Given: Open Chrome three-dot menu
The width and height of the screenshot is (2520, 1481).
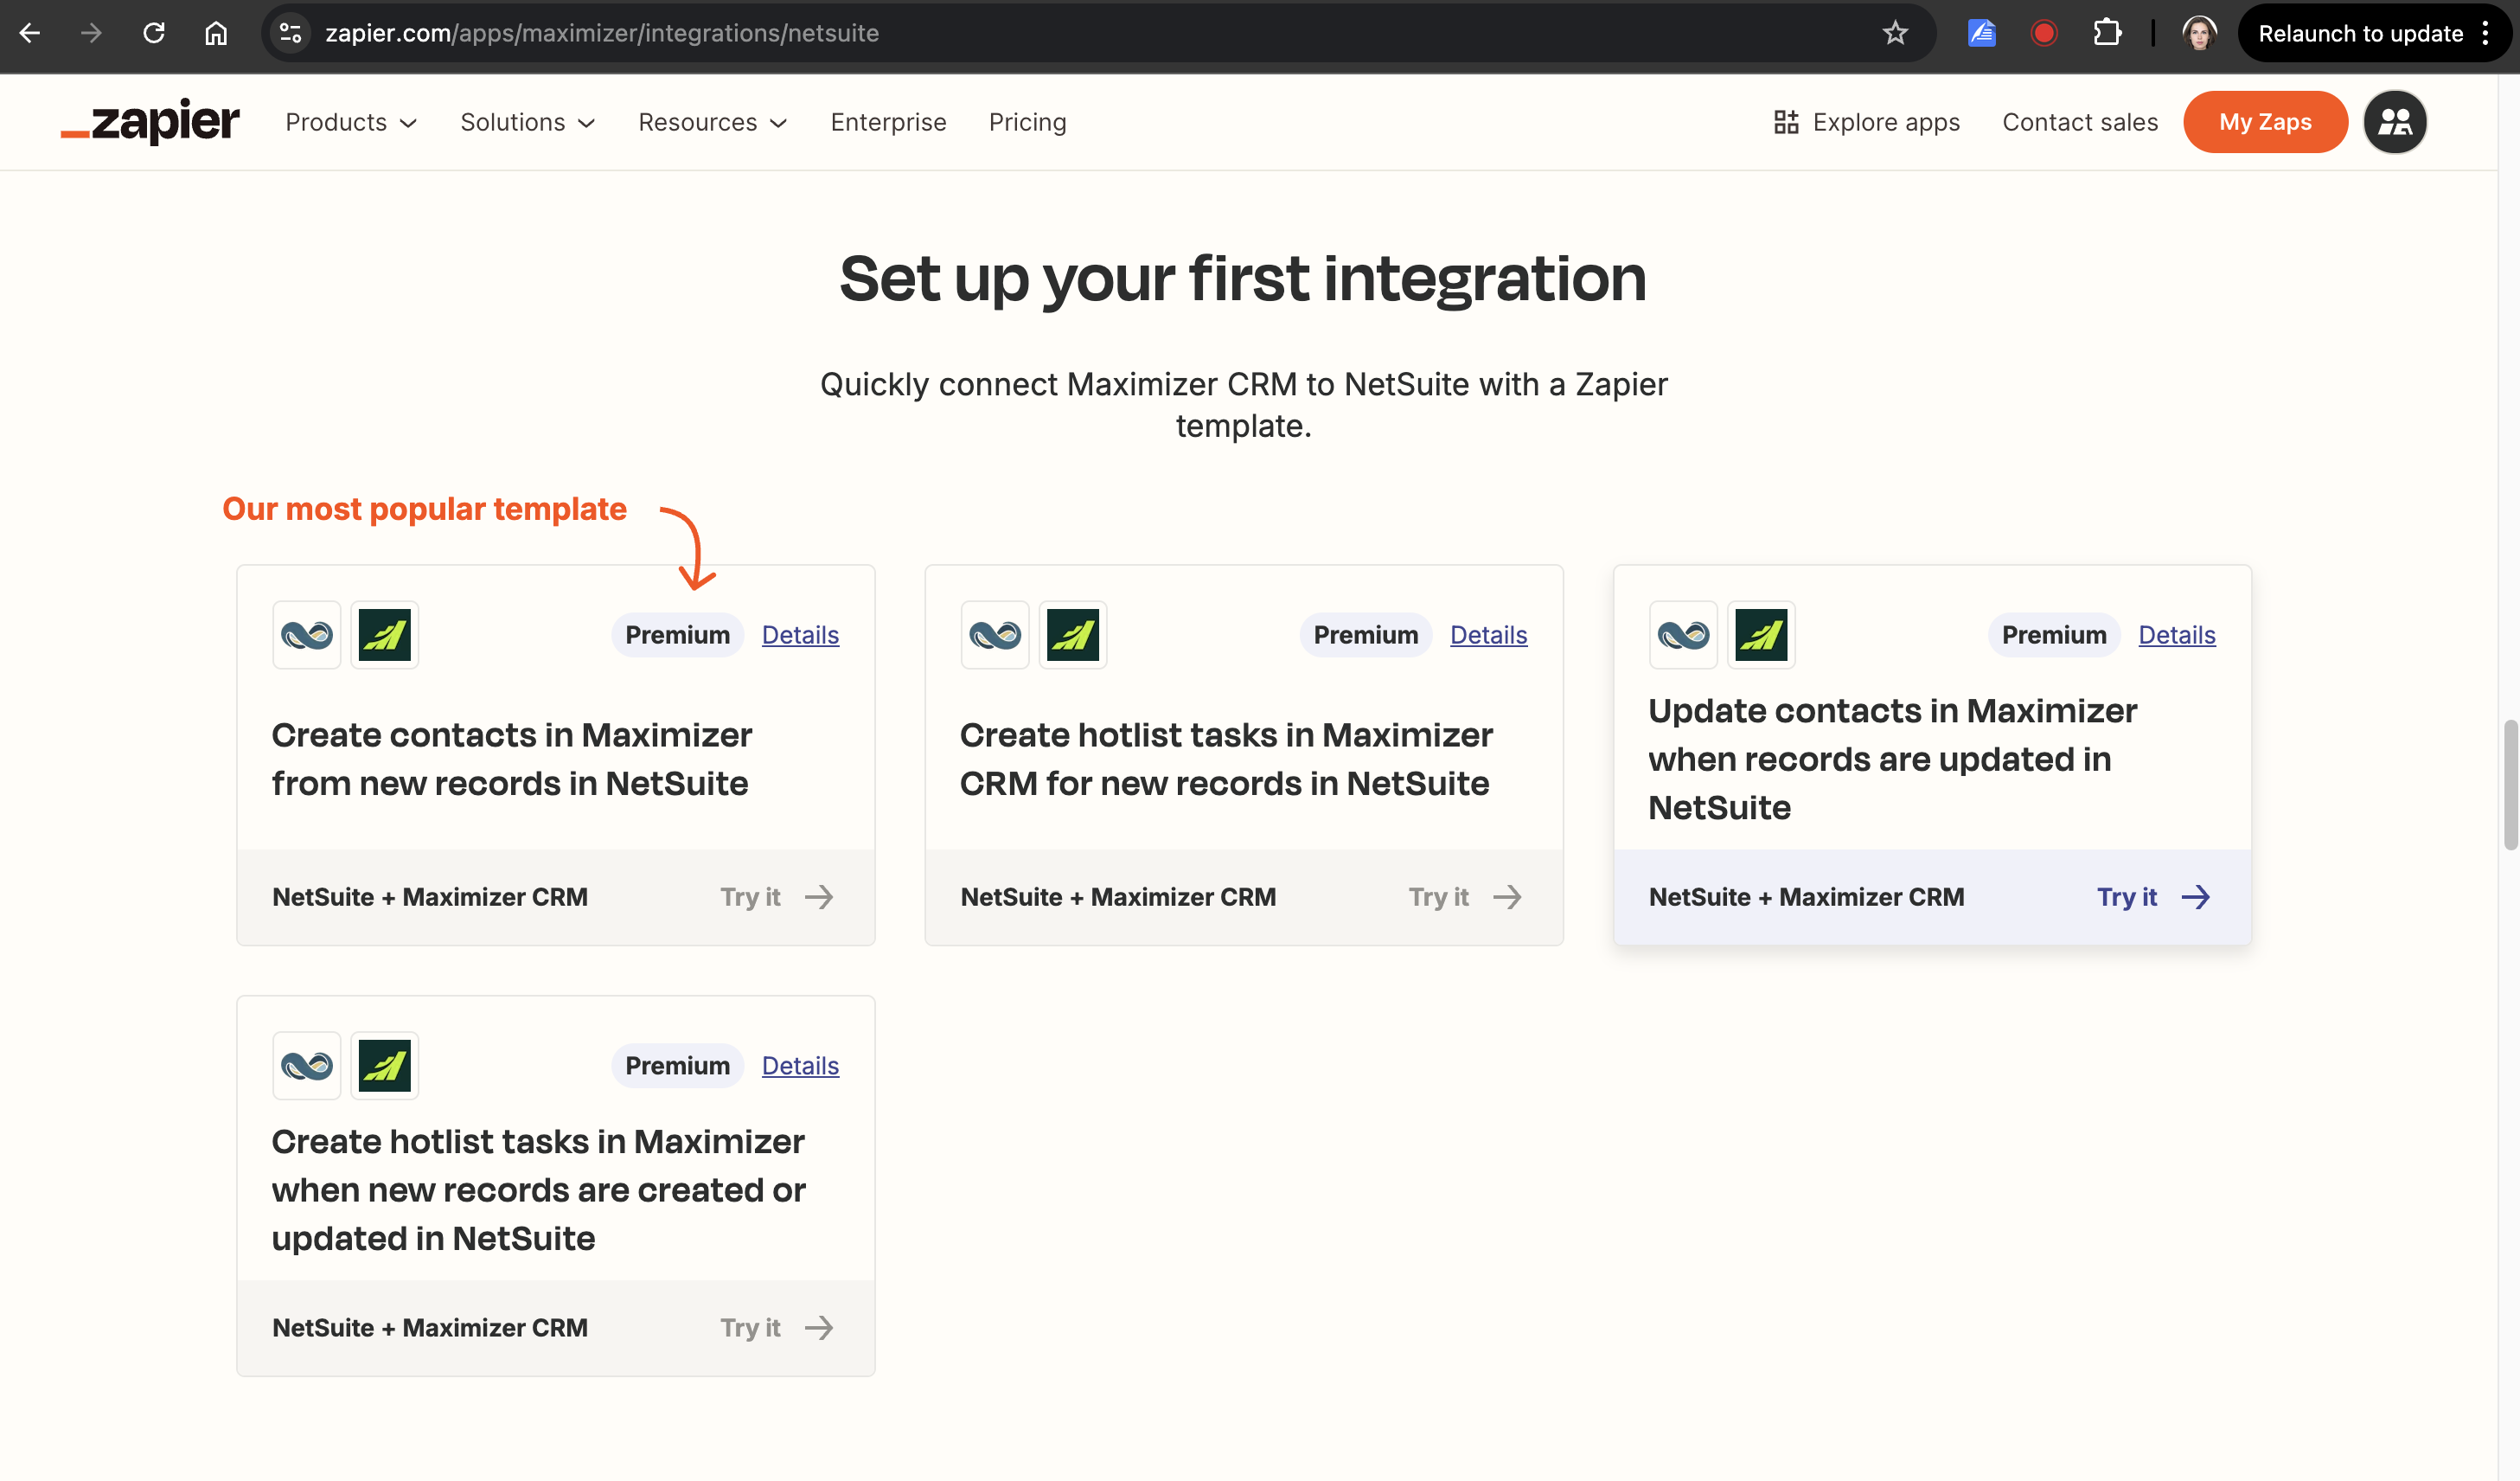Looking at the screenshot, I should pos(2486,33).
